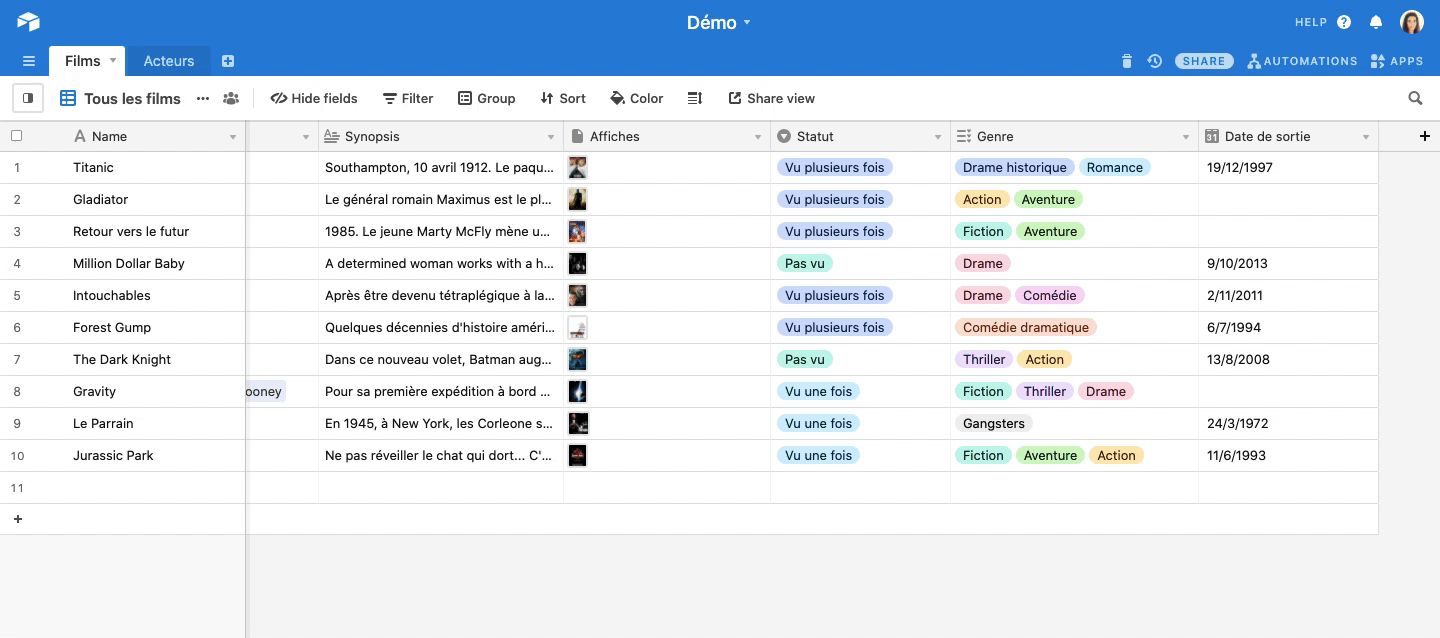1440x638 pixels.
Task: Click the Comédie tag in Intouchables row
Action: 1050,295
